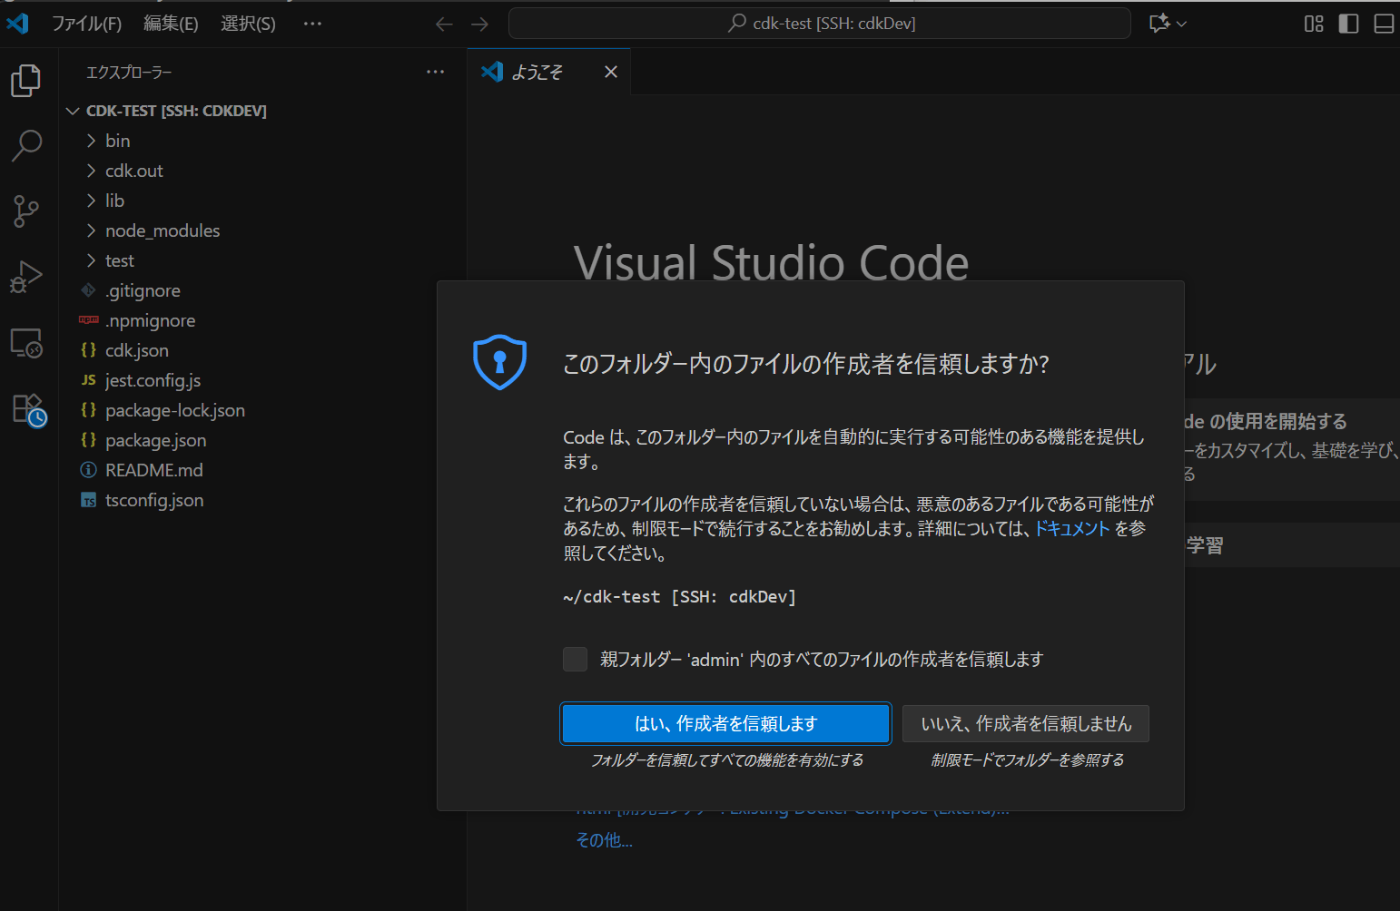Open the 選択(S) menu
Viewport: 1400px width, 911px height.
248,23
